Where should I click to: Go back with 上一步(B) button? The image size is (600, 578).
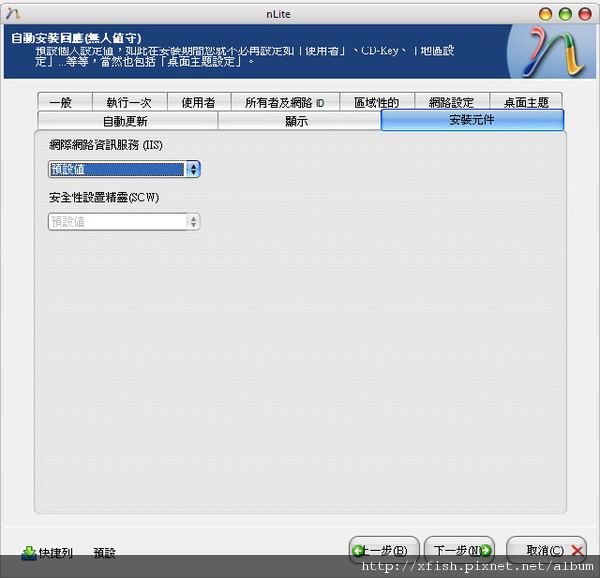tap(384, 550)
